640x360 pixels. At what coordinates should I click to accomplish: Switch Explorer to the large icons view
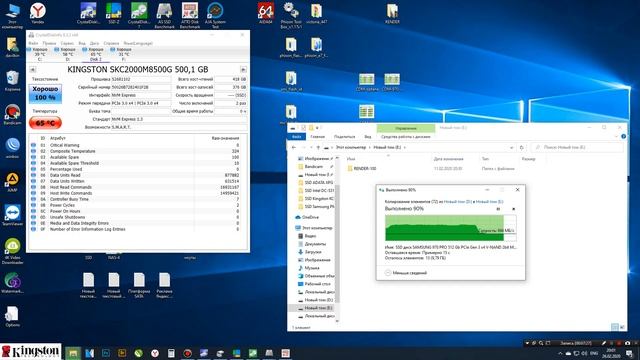point(622,327)
